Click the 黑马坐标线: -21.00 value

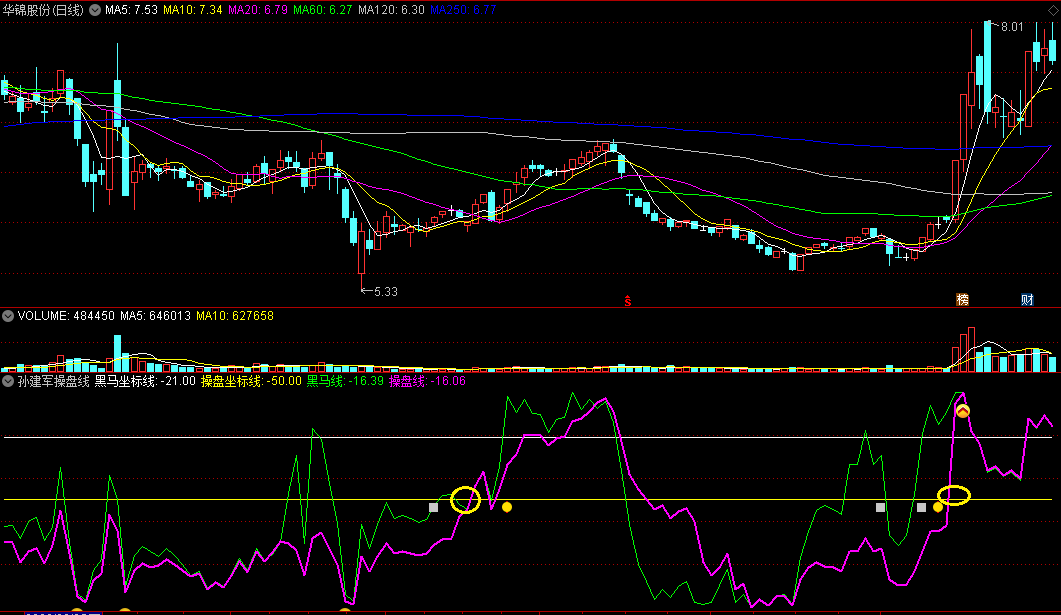pyautogui.click(x=145, y=382)
